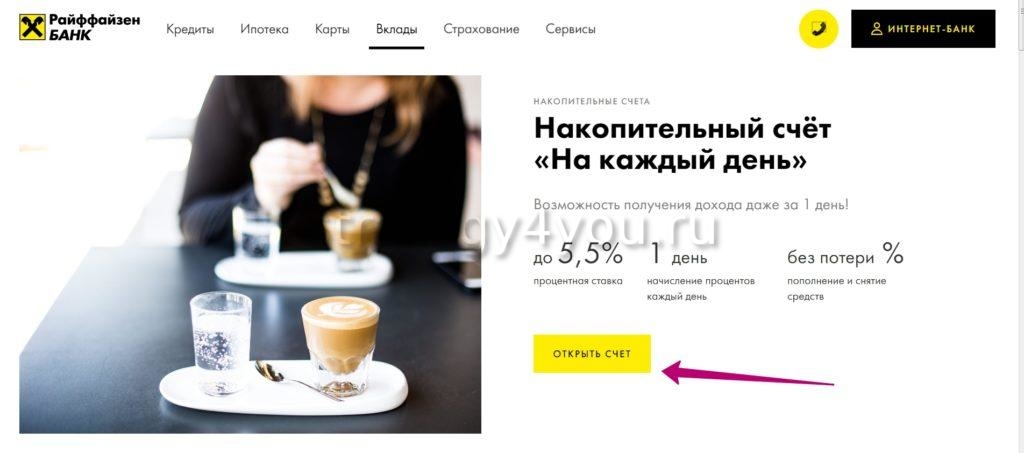Click the Интернет-банк login button
The image size is (1024, 453).
(923, 29)
